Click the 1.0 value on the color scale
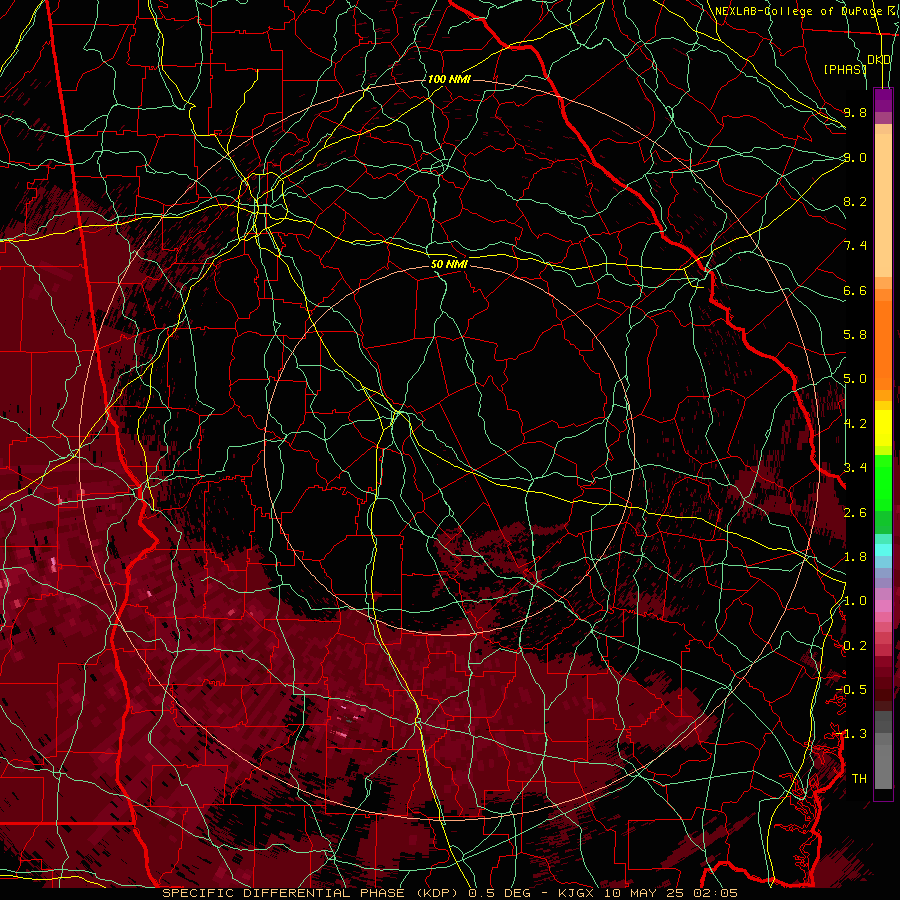Image resolution: width=900 pixels, height=900 pixels. point(855,601)
